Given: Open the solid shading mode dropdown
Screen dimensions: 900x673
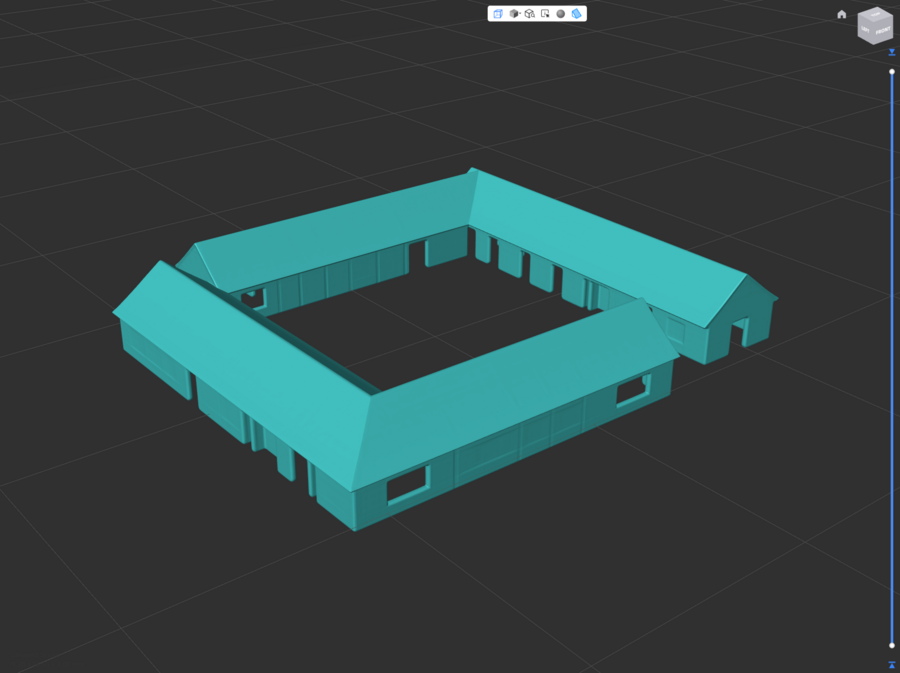Looking at the screenshot, I should click(x=514, y=14).
